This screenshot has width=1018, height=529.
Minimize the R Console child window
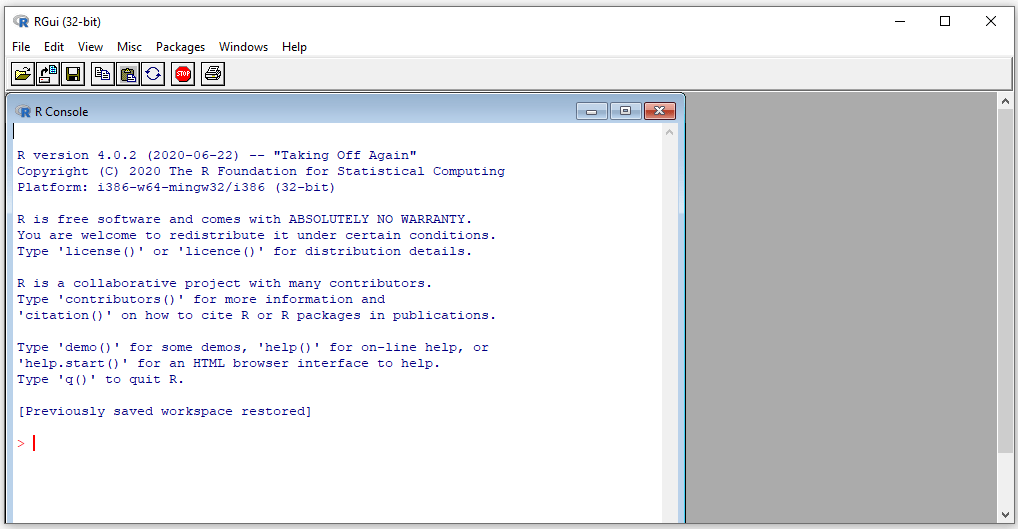(592, 111)
